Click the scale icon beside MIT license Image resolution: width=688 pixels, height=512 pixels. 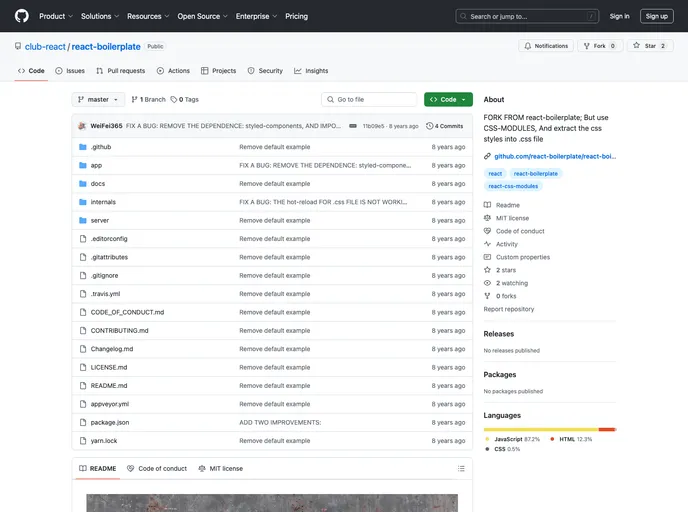click(487, 218)
